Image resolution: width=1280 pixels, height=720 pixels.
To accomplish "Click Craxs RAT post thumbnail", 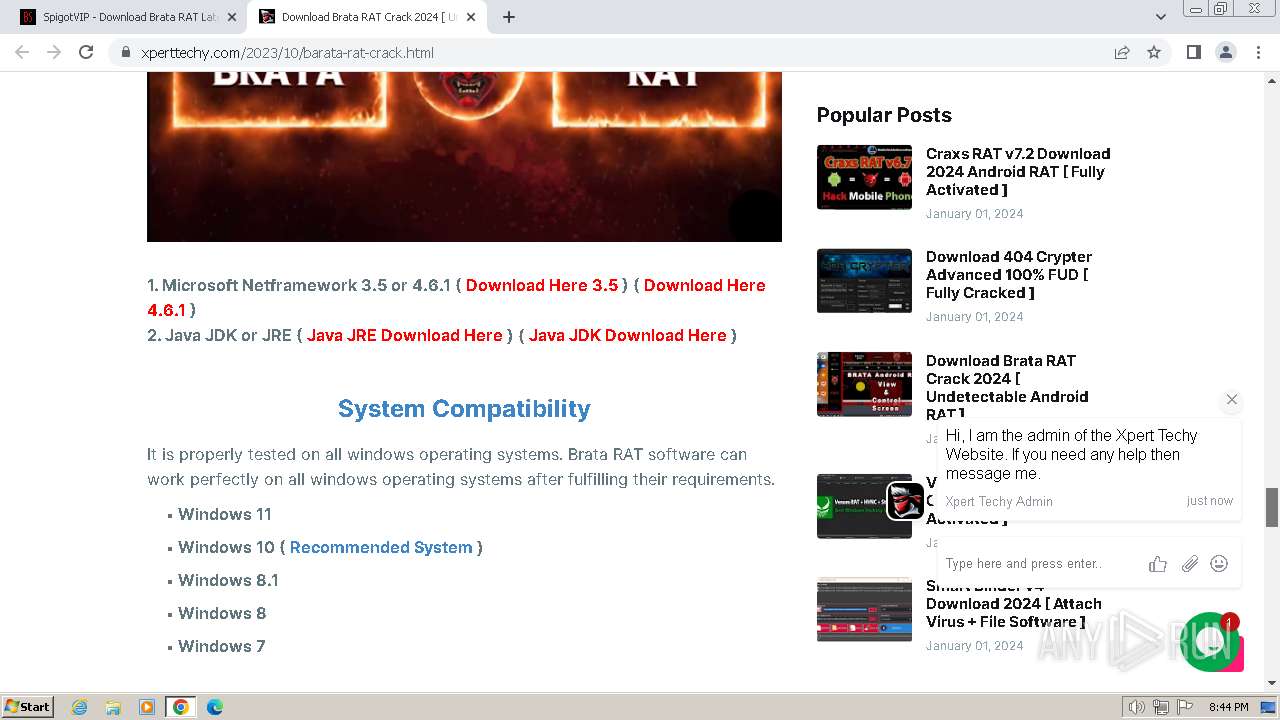I will (x=864, y=177).
